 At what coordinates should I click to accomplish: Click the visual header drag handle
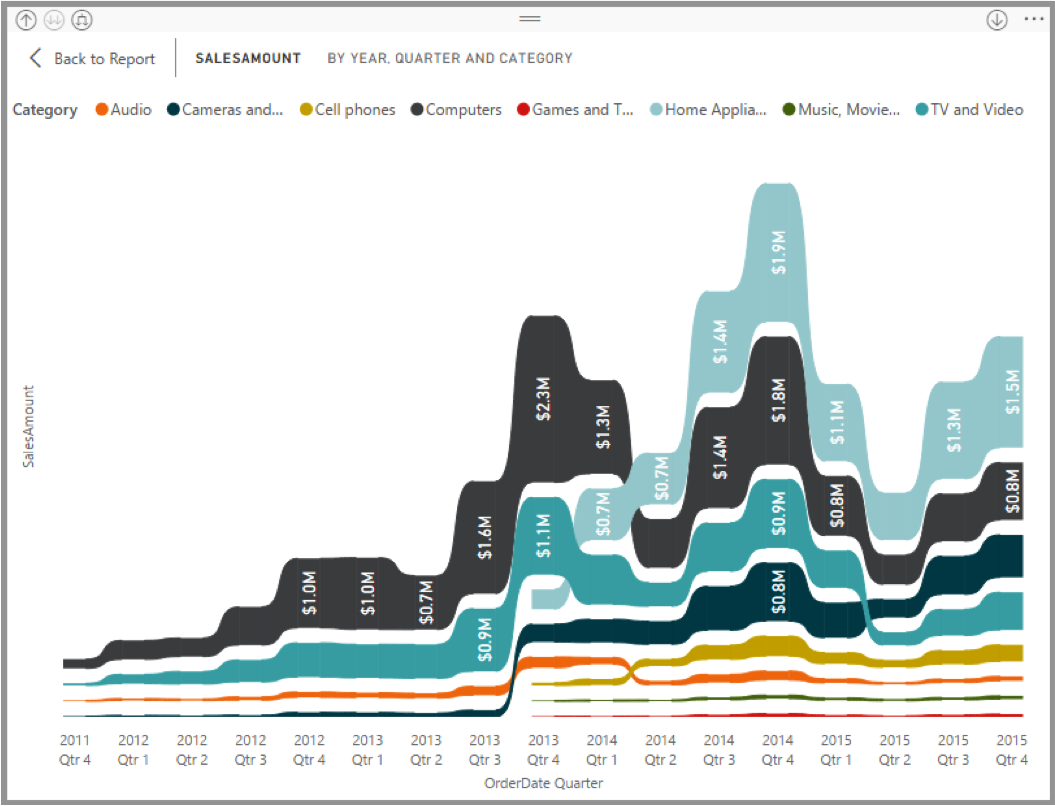529,19
